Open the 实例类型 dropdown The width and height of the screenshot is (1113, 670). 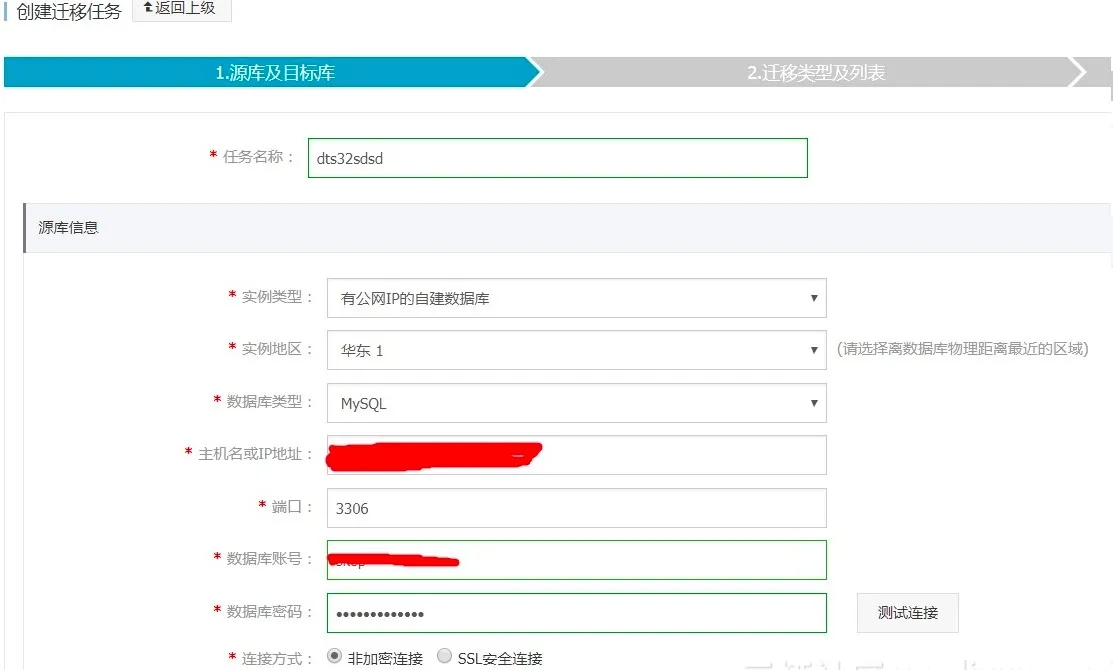point(576,298)
